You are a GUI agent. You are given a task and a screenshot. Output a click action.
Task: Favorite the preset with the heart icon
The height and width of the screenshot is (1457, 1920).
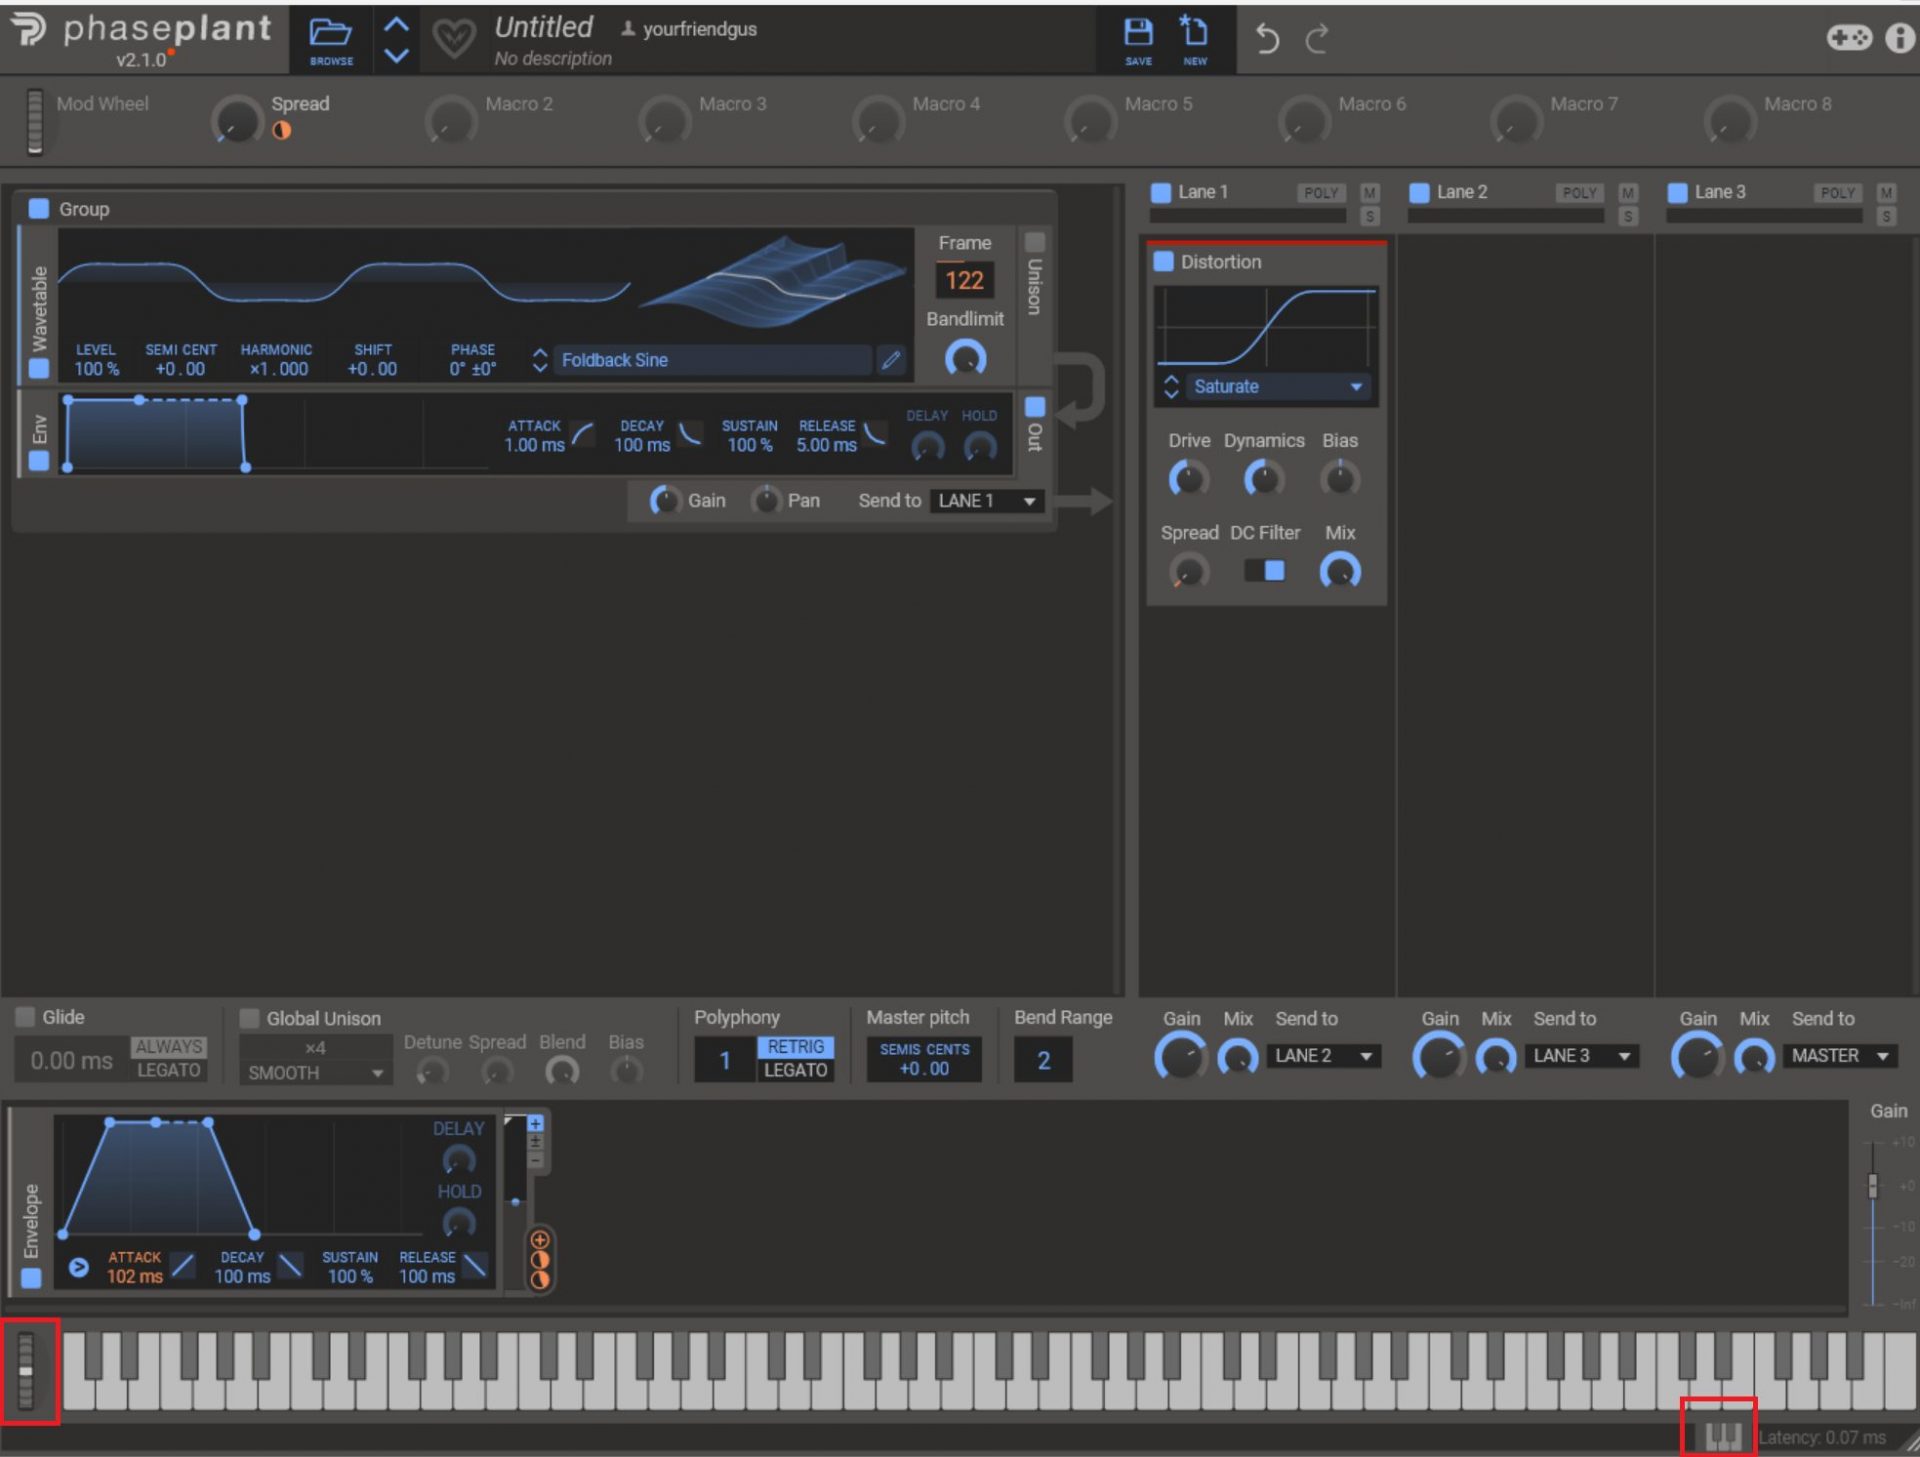coord(453,39)
